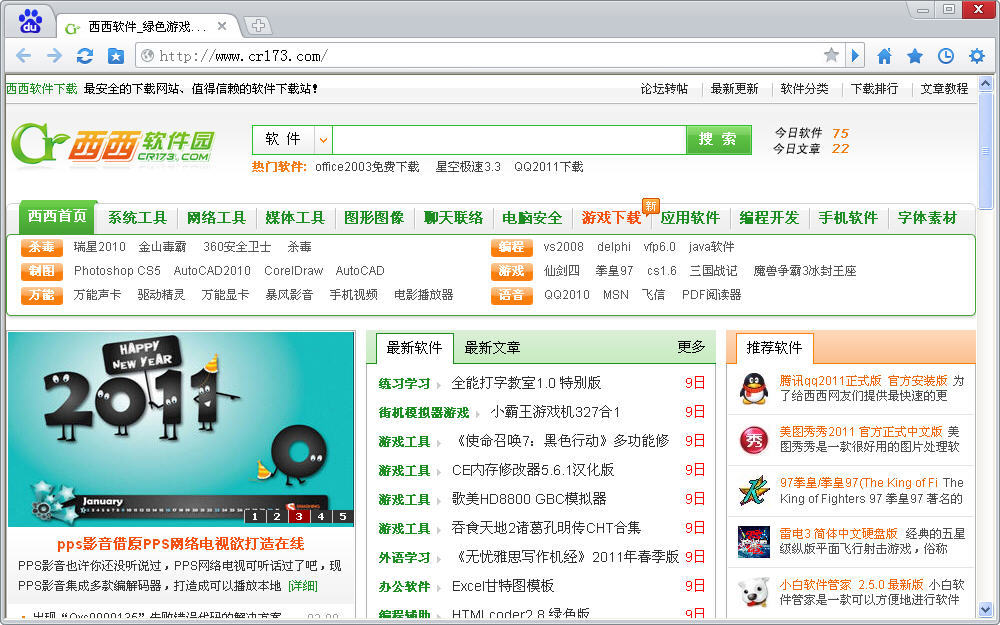Click the 小白软件管家 dog icon
Screen dimensions: 1000x625
pyautogui.click(x=754, y=592)
